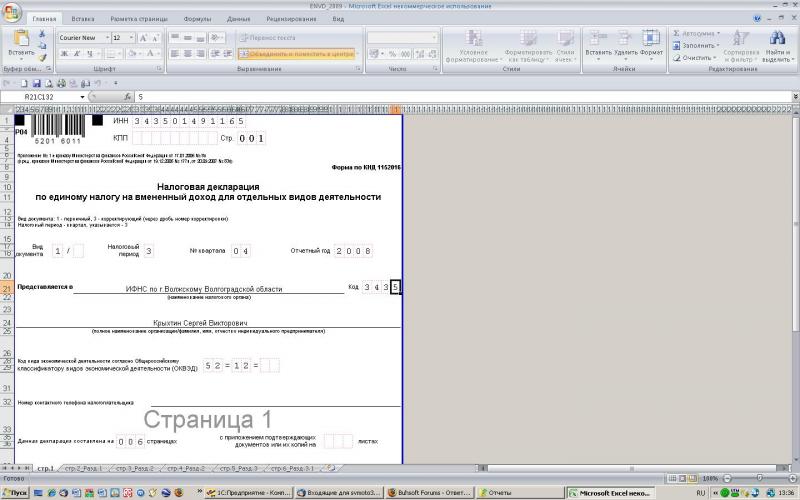
Task: Switch to the Формулы ribbon tab
Action: coord(197,19)
